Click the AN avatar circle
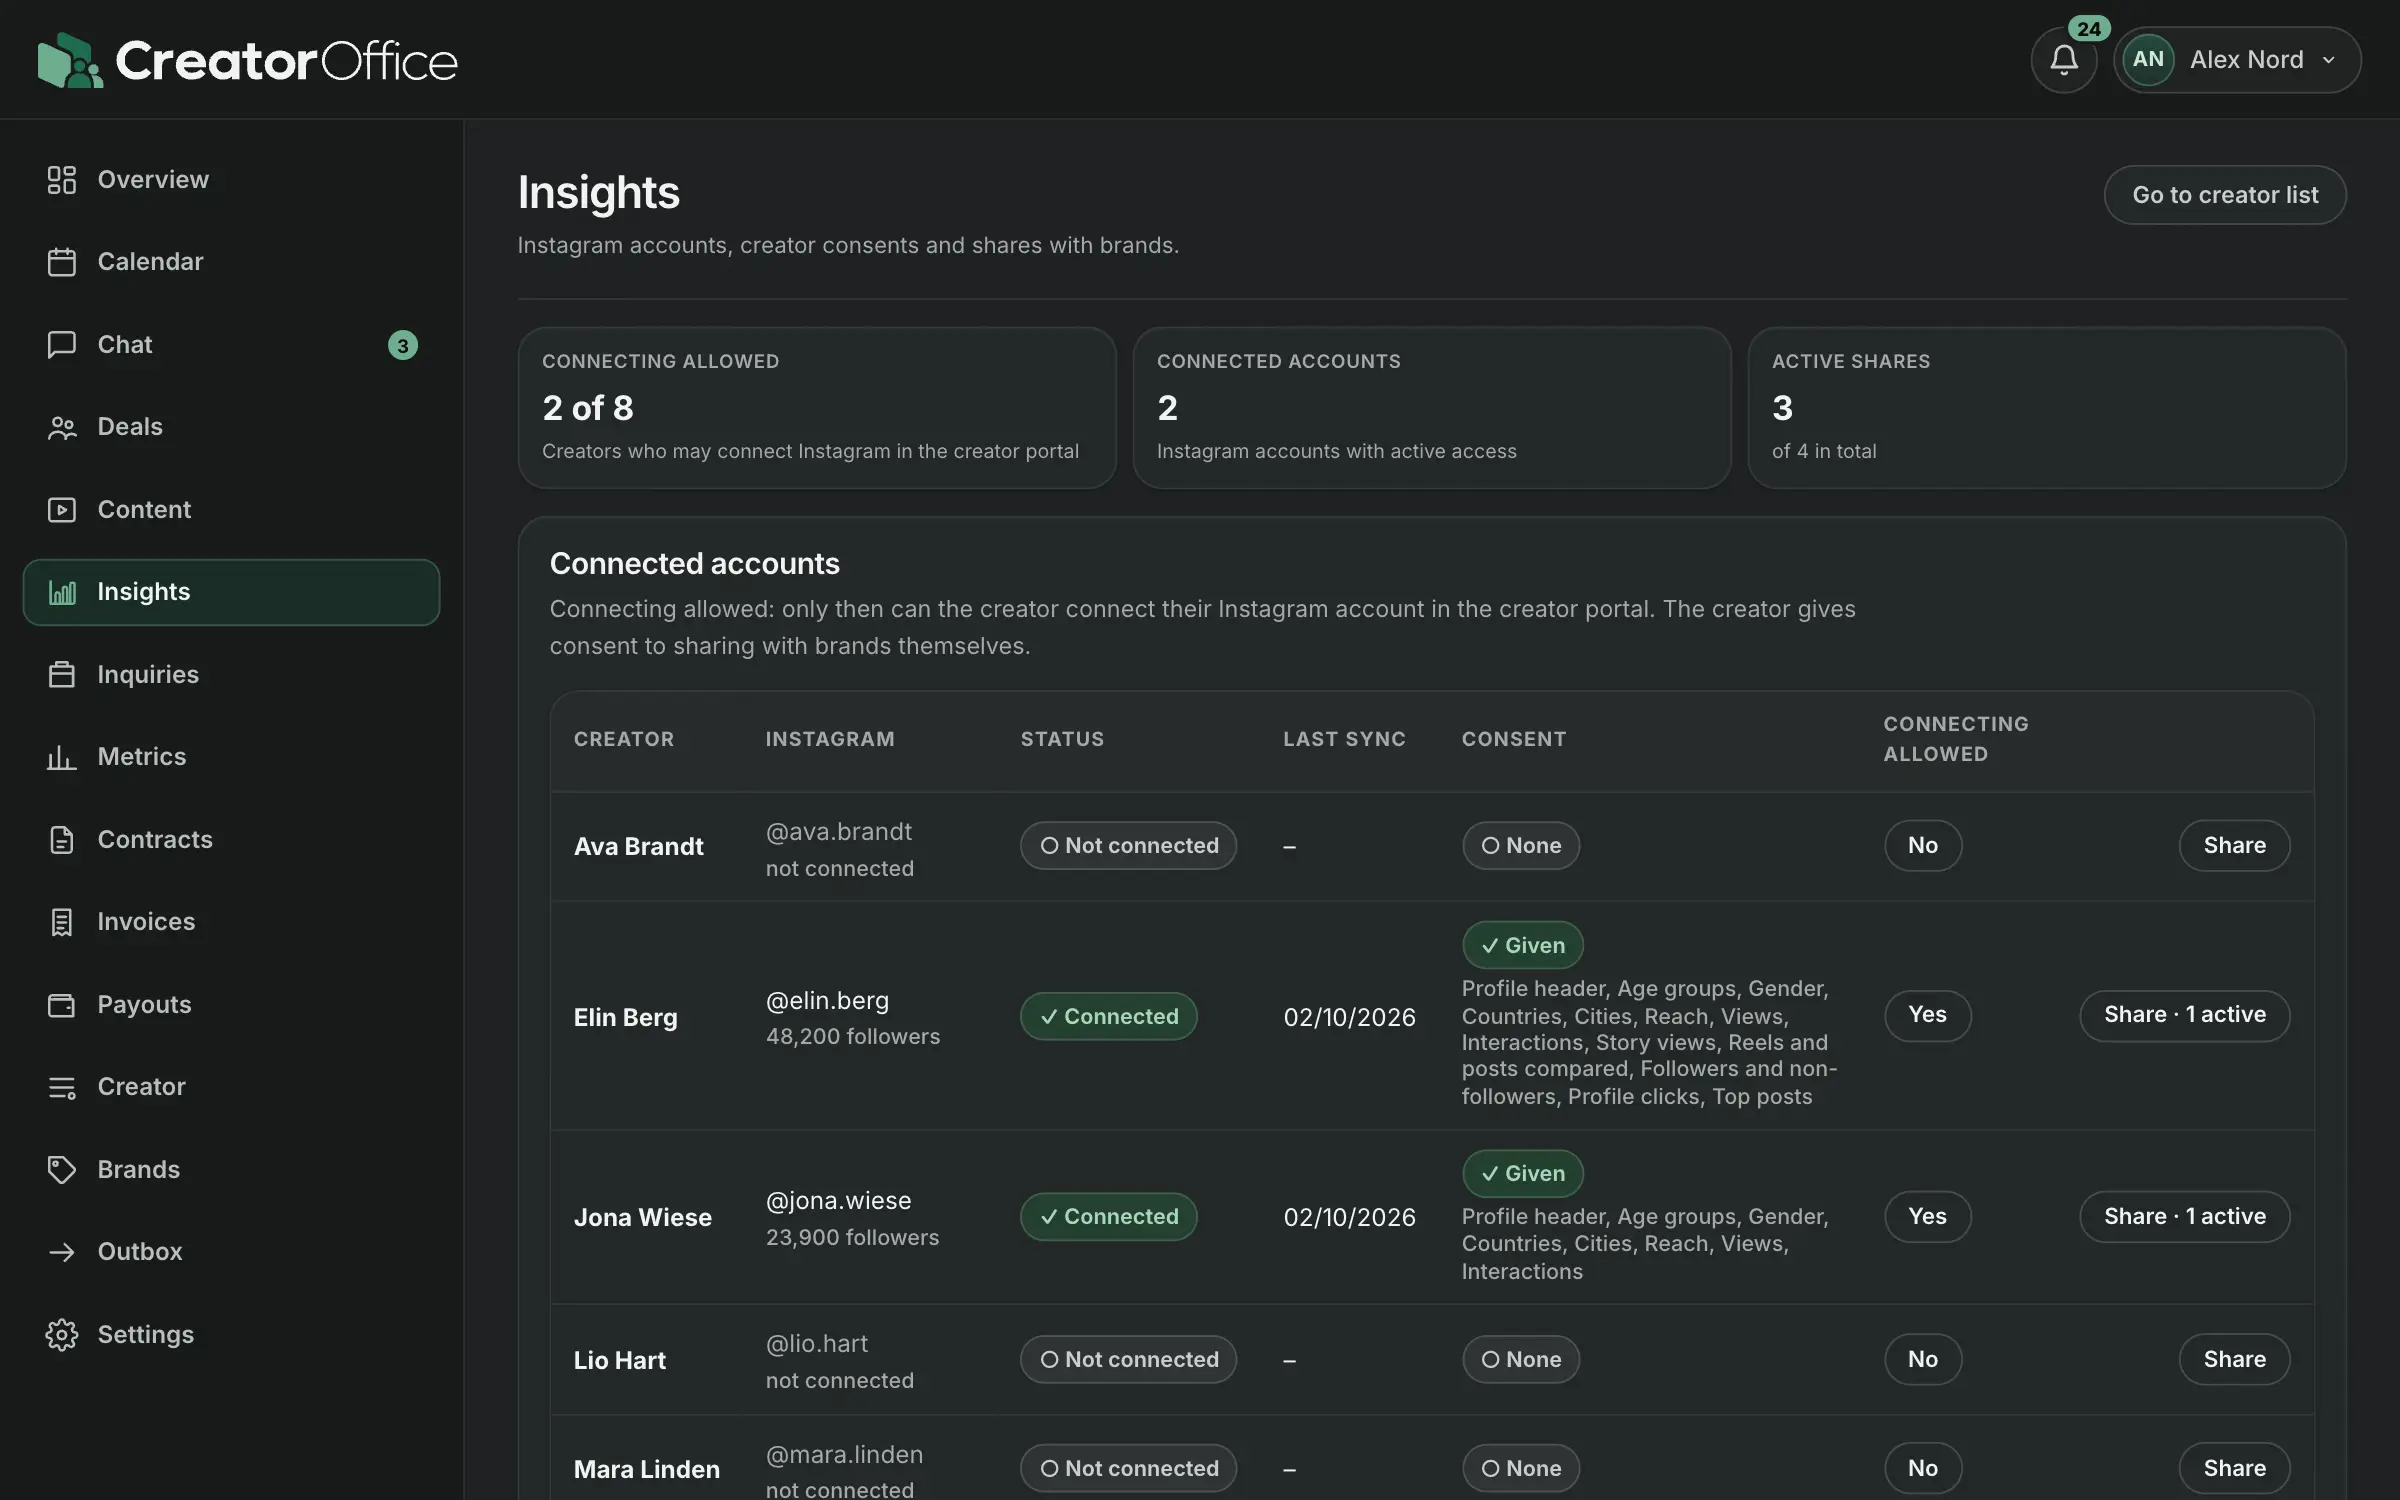Viewport: 2400px width, 1500px height. click(2148, 60)
